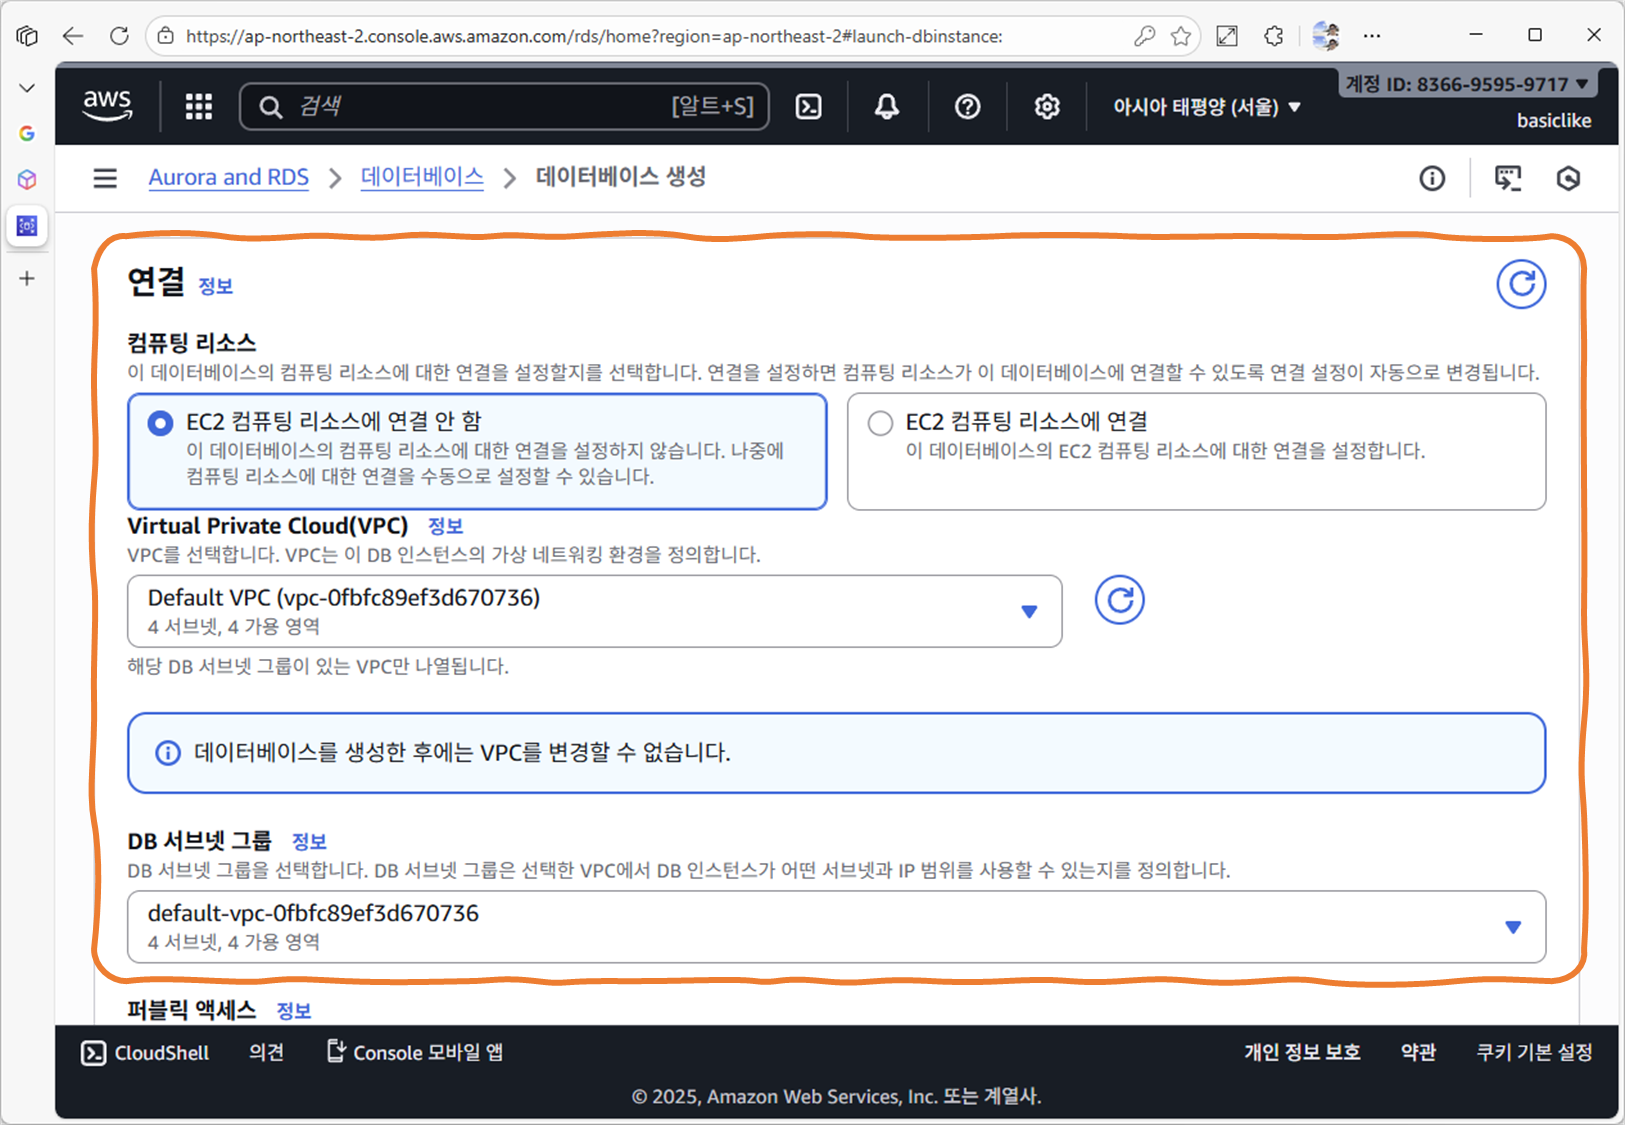Click the Google sidebar icon

[x=27, y=133]
